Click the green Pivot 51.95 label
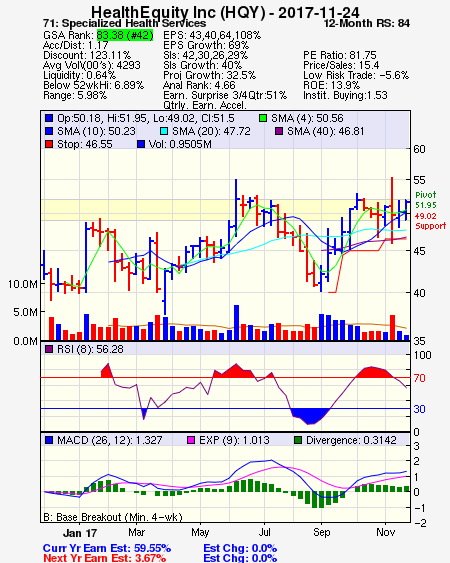The image size is (450, 563). (426, 200)
